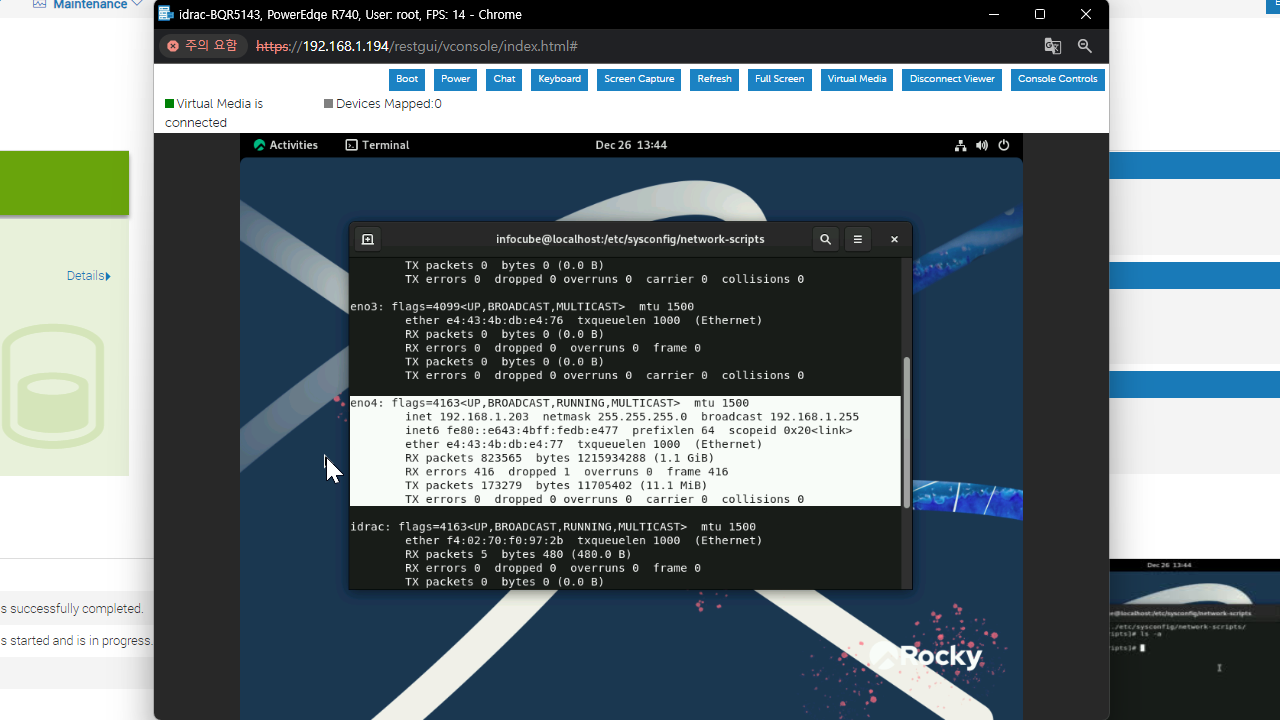Take a Screen Capture
This screenshot has width=1280, height=720.
[x=639, y=80]
